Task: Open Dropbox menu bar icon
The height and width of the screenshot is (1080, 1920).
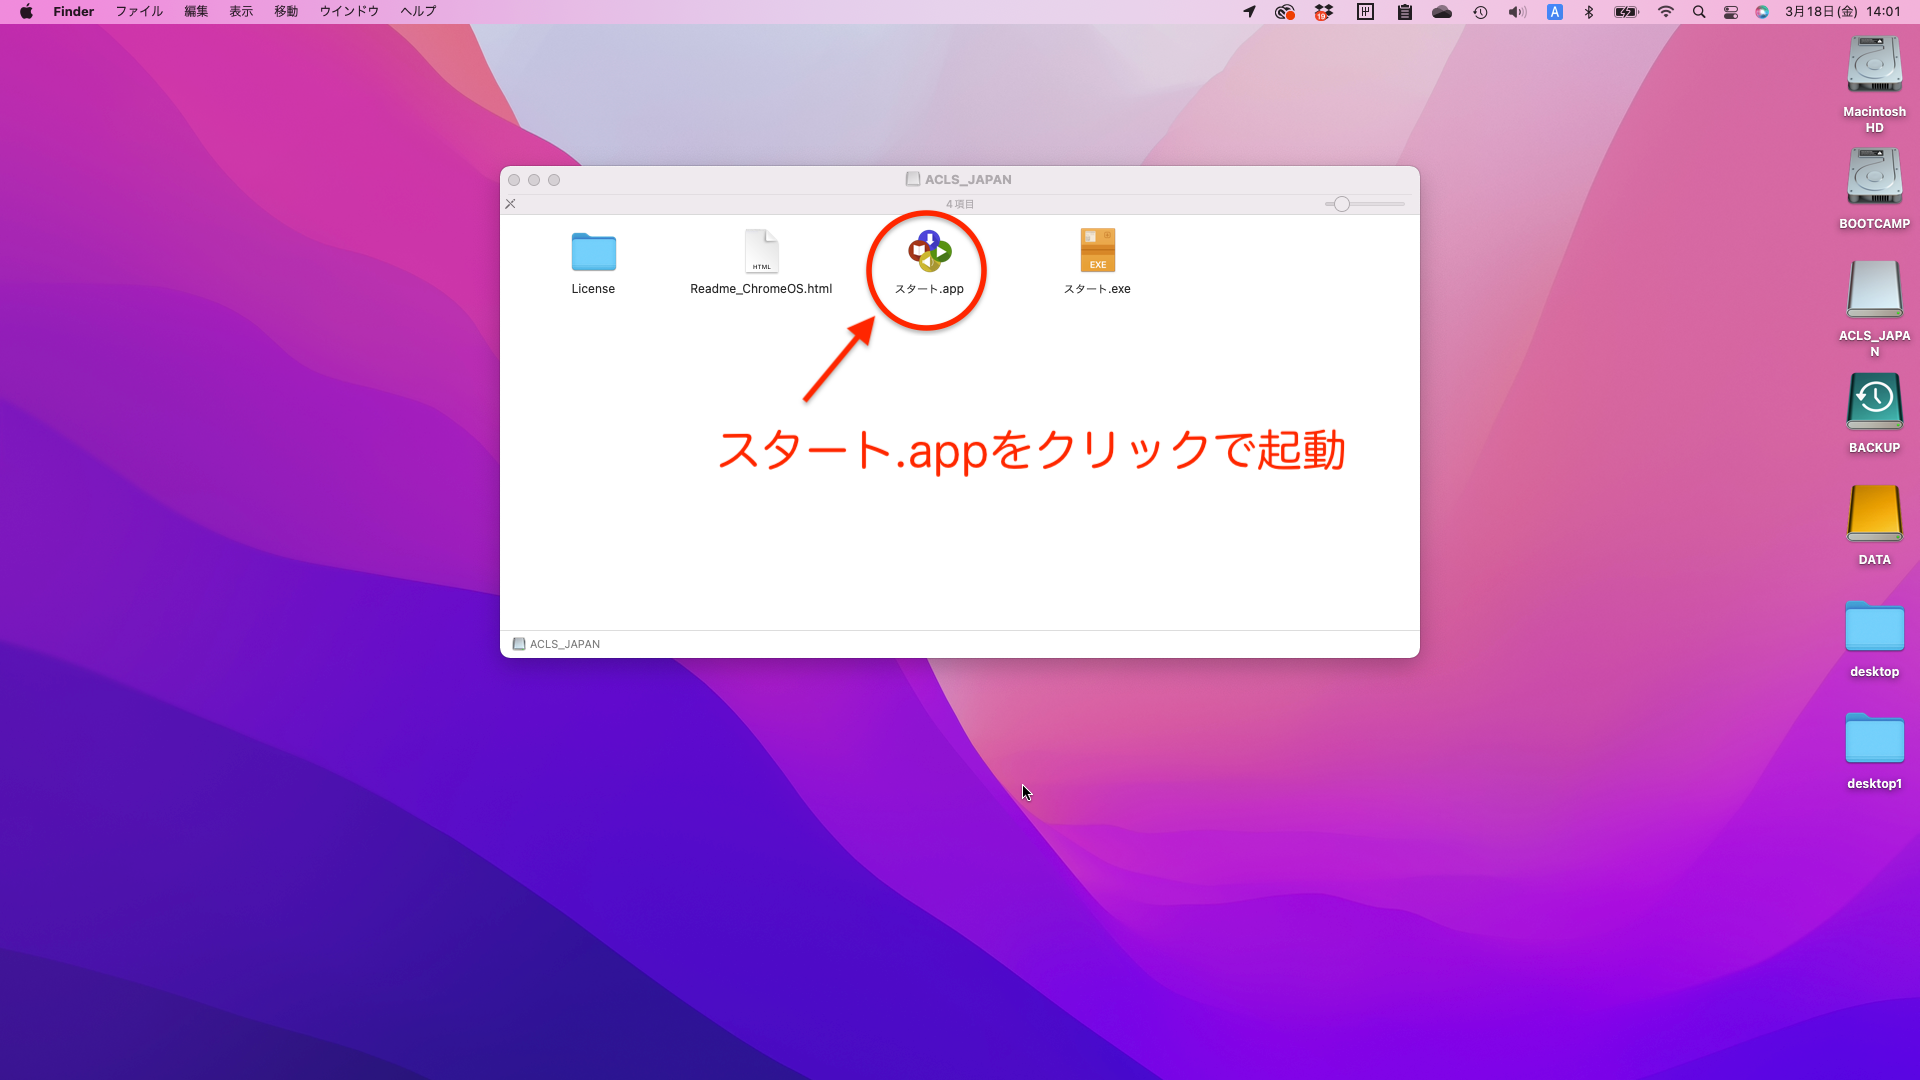Action: (x=1324, y=12)
